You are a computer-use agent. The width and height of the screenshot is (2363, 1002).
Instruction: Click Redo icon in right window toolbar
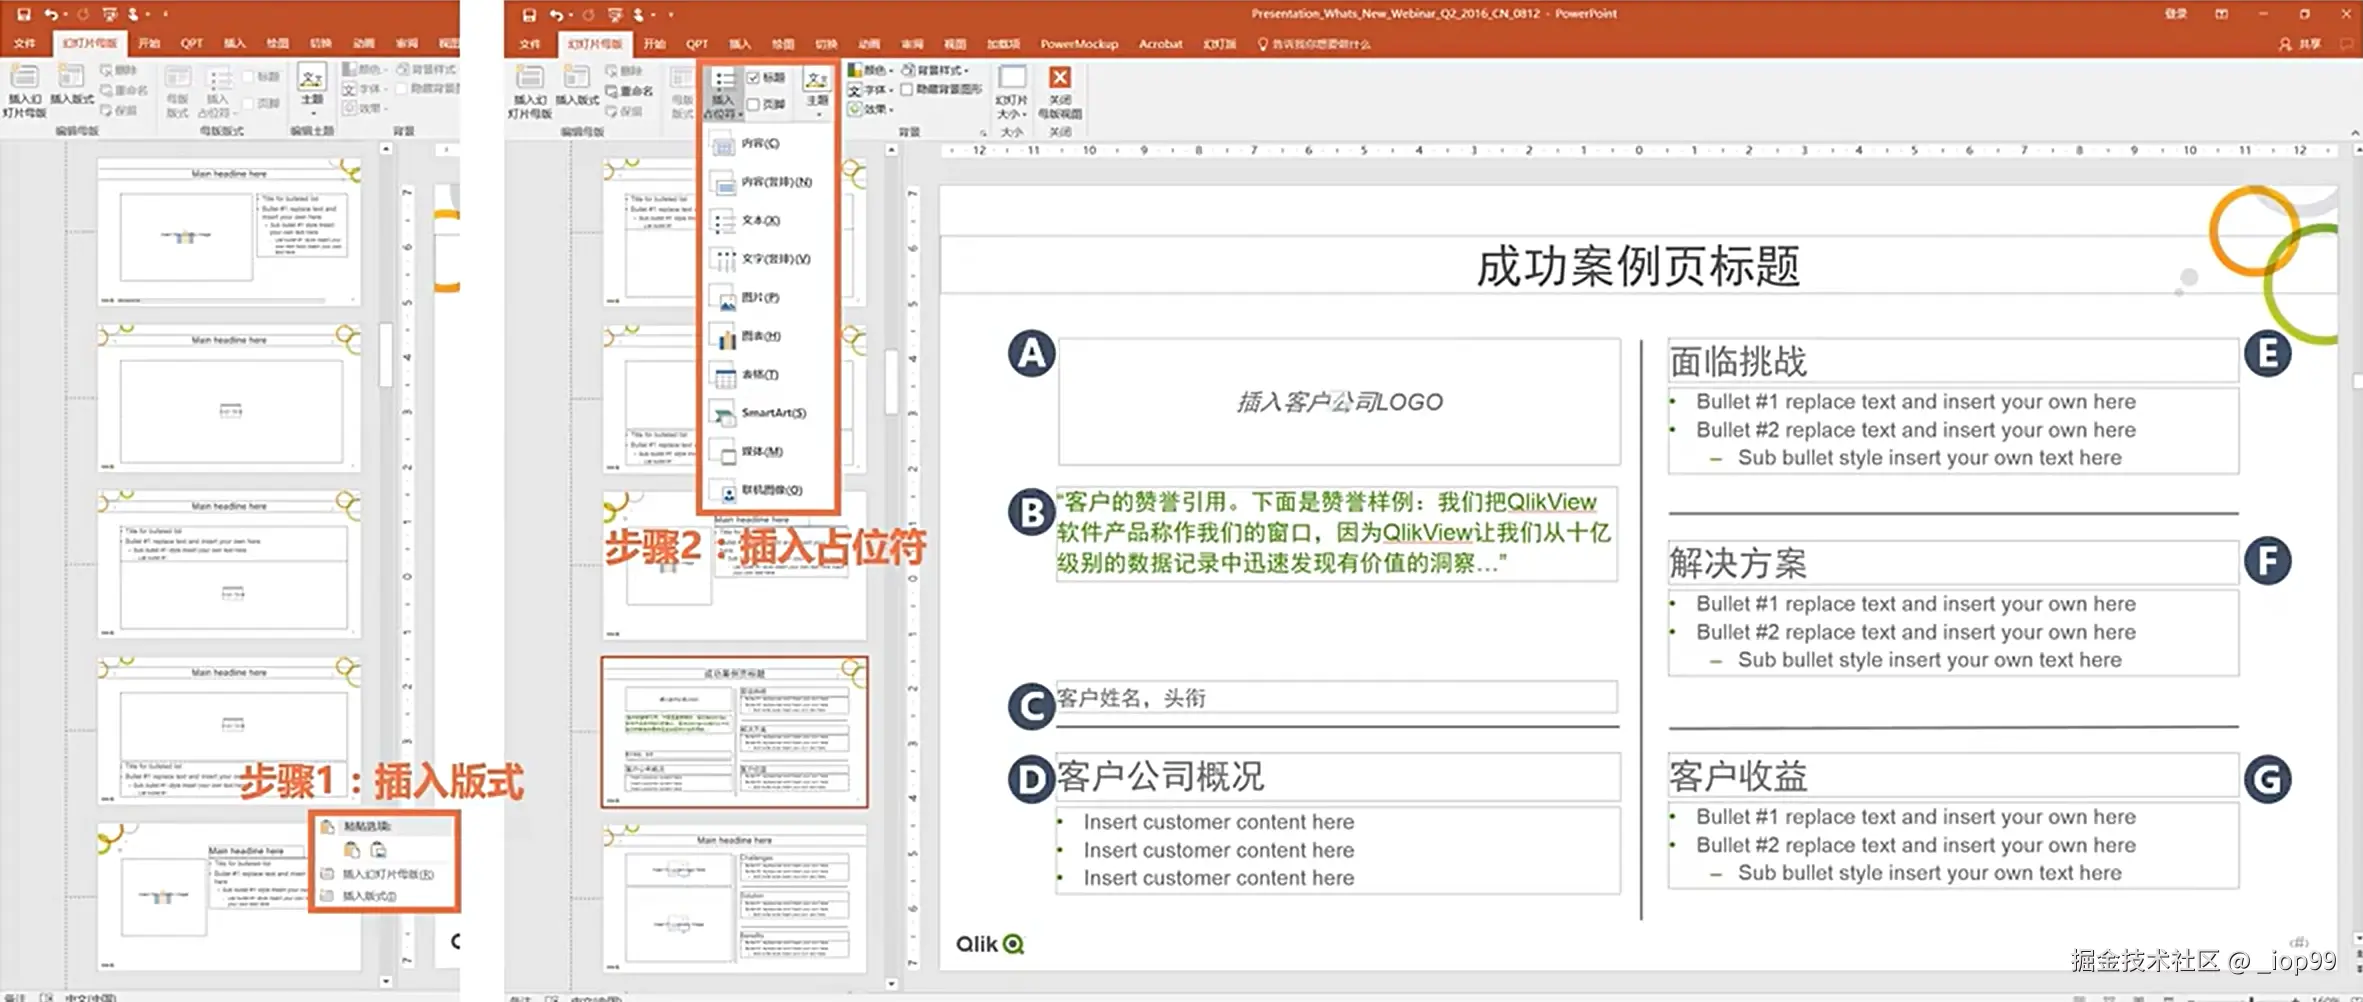coord(588,14)
